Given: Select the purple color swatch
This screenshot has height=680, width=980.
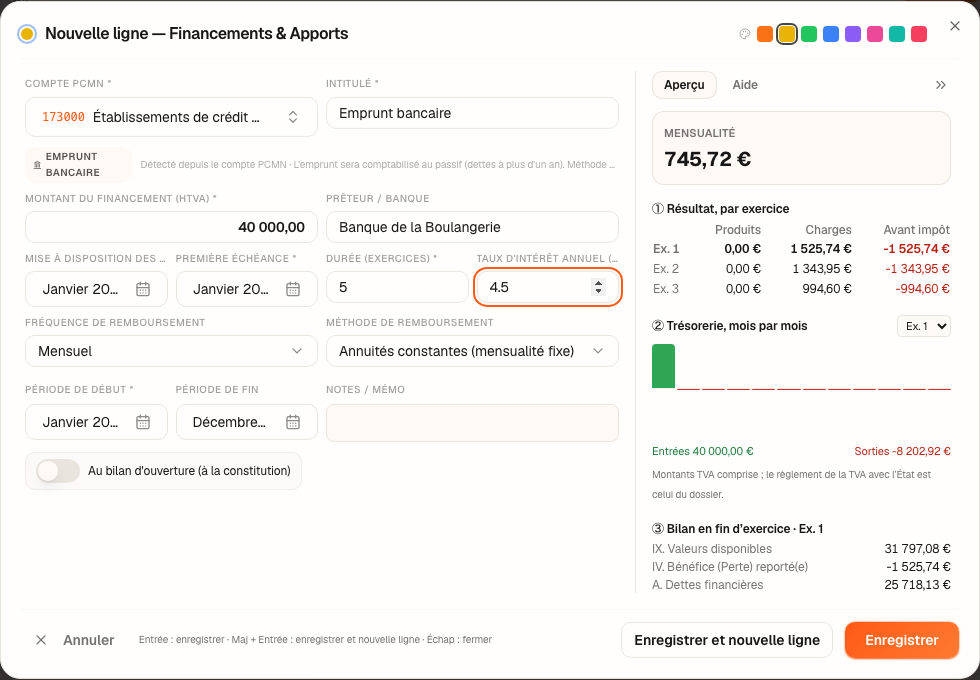Looking at the screenshot, I should (852, 34).
